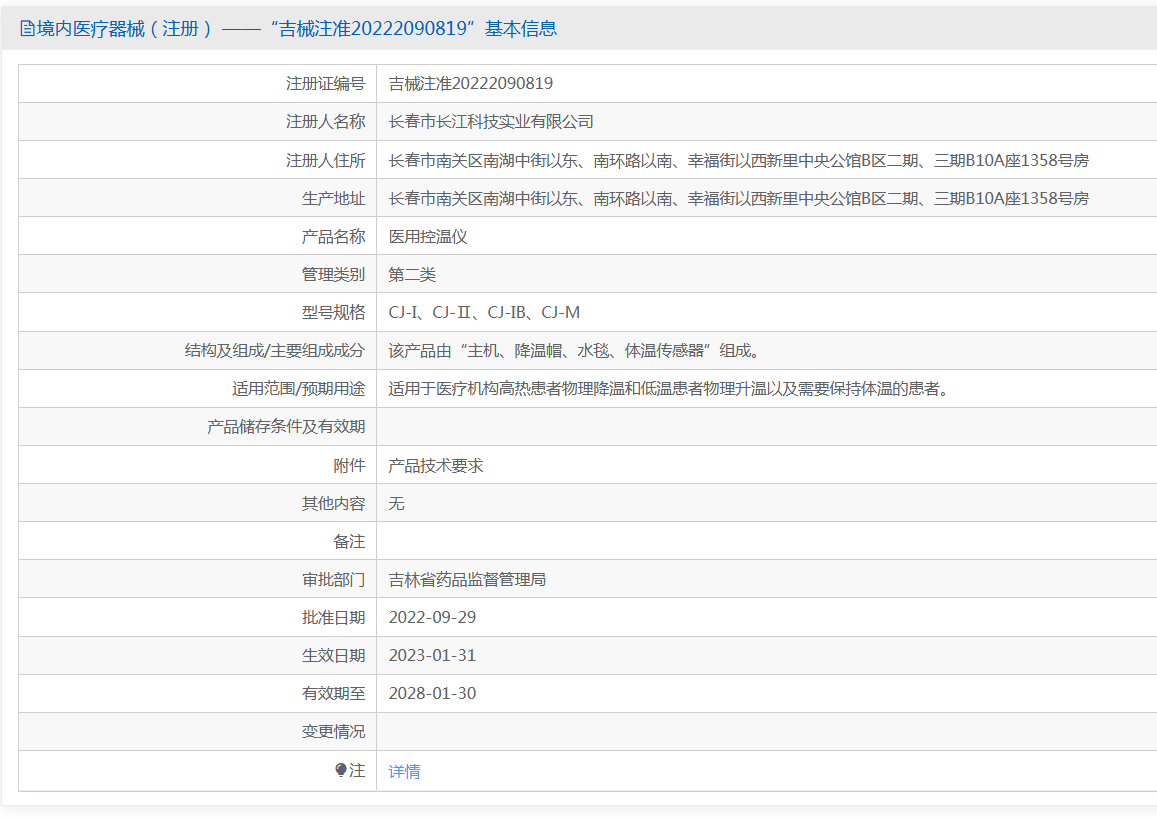Screen dimensions: 1157x818
Task: Select product name 医用控温仪
Action: point(428,237)
